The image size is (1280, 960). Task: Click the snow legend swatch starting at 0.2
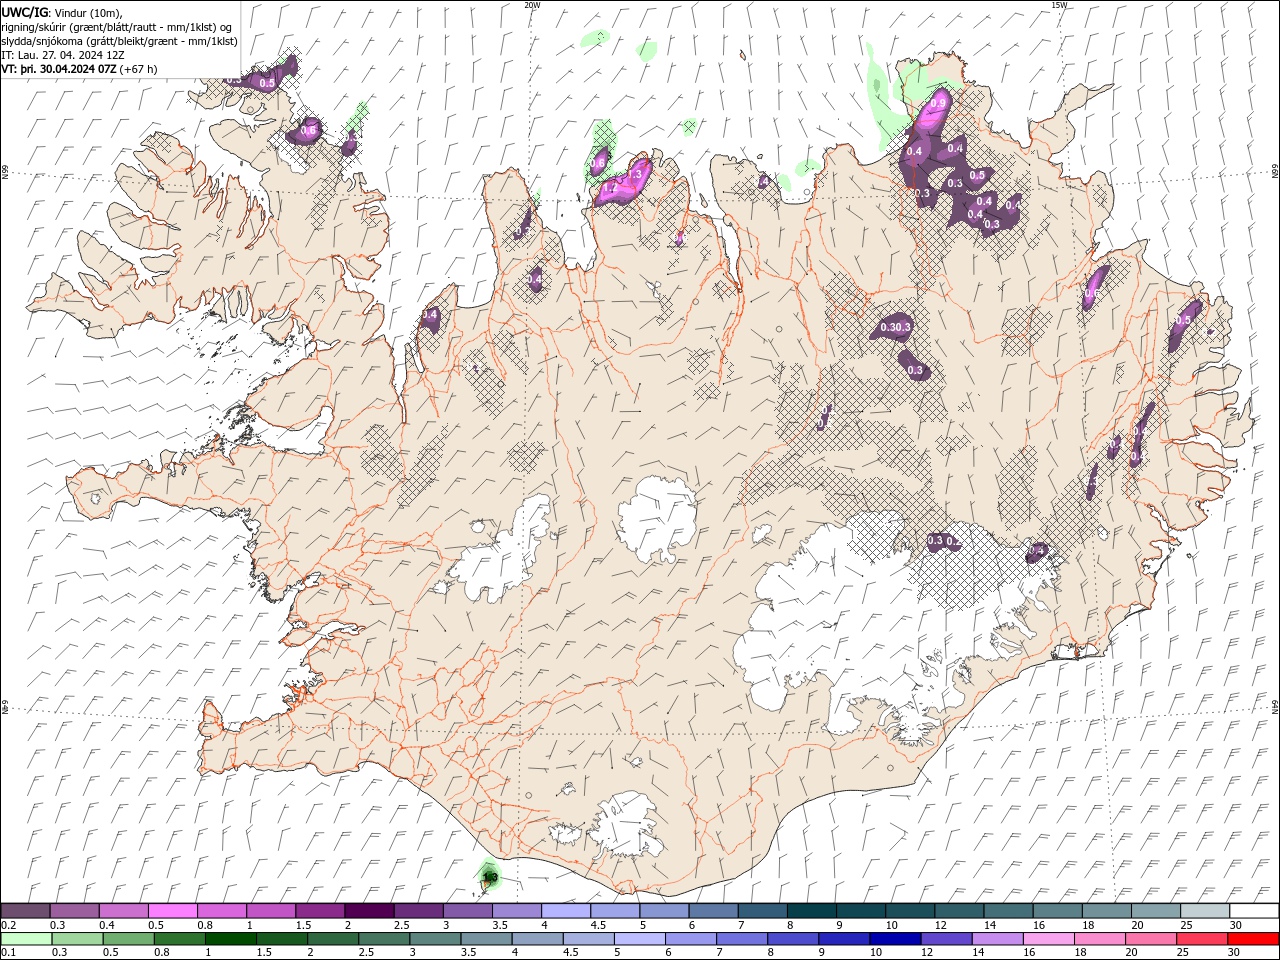click(x=26, y=911)
